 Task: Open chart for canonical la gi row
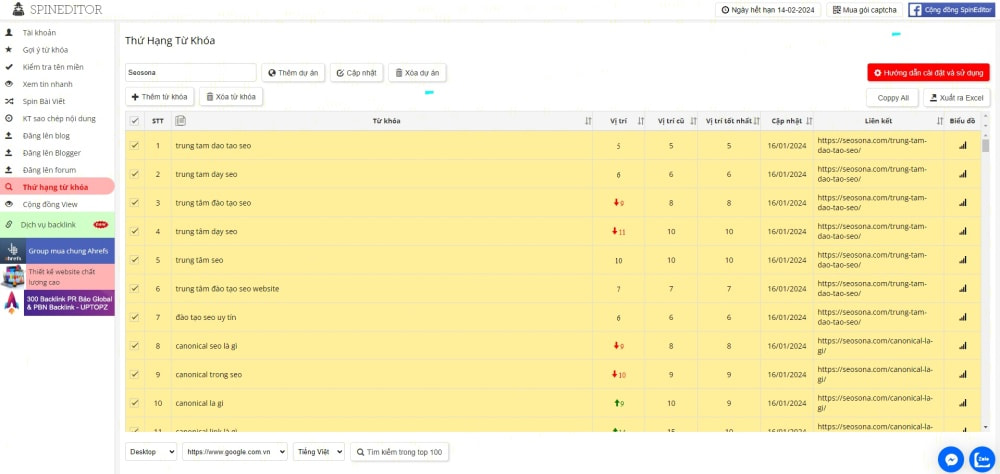tap(962, 403)
